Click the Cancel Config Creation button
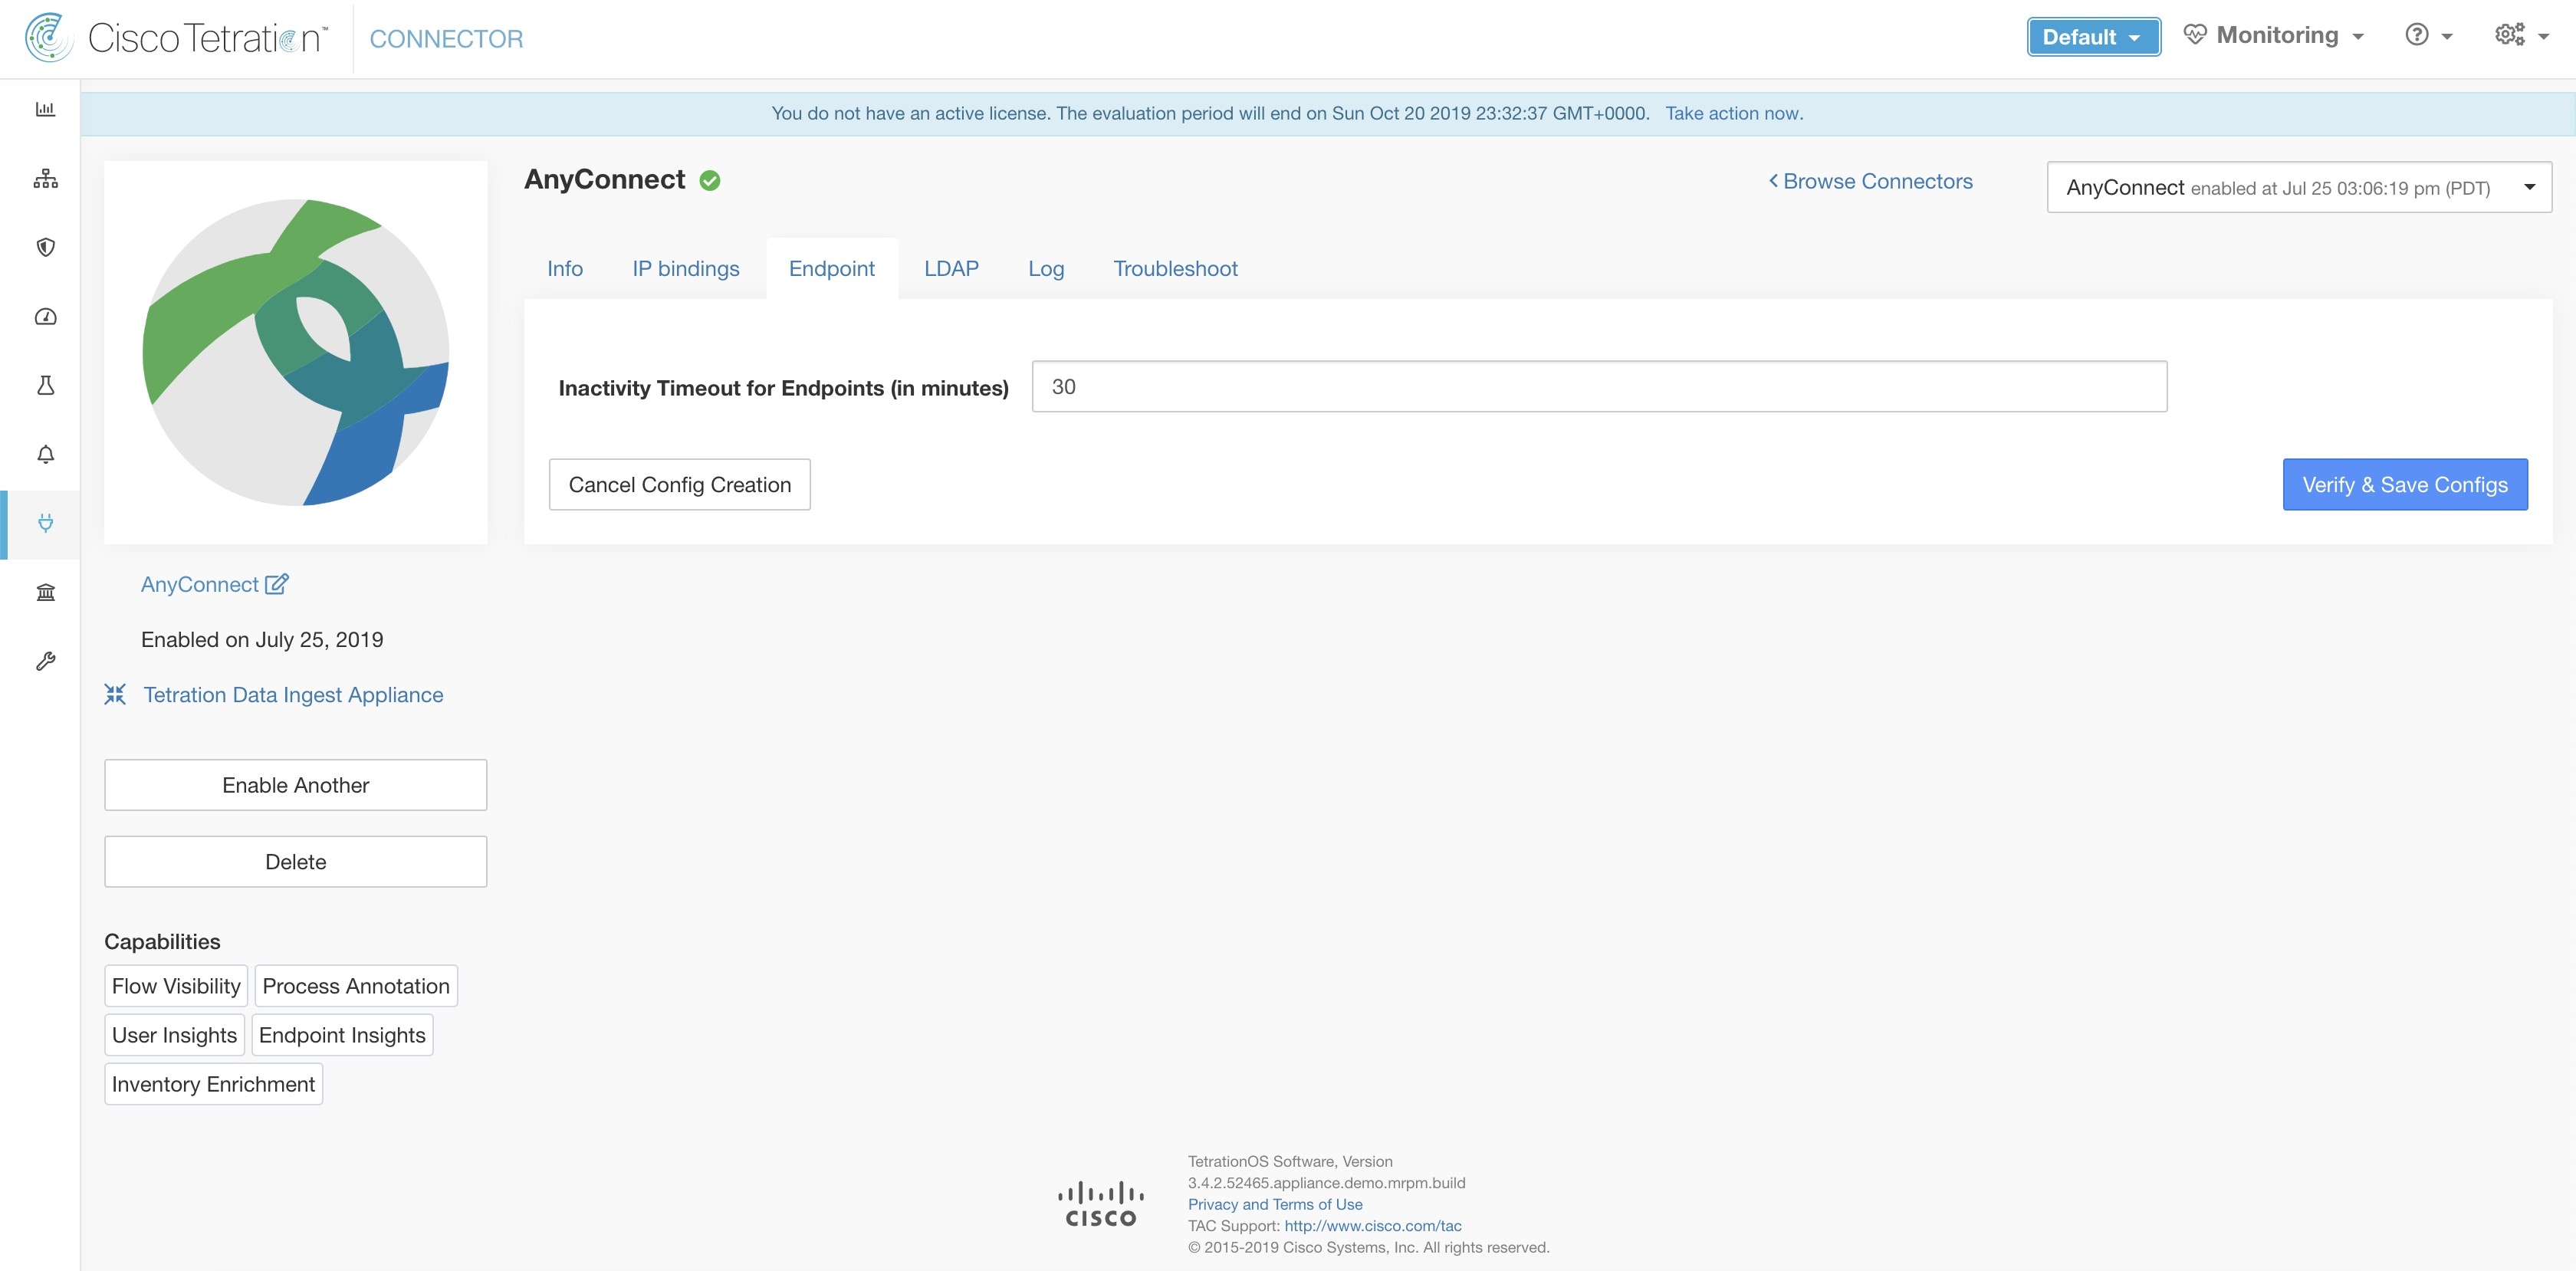 pos(680,483)
